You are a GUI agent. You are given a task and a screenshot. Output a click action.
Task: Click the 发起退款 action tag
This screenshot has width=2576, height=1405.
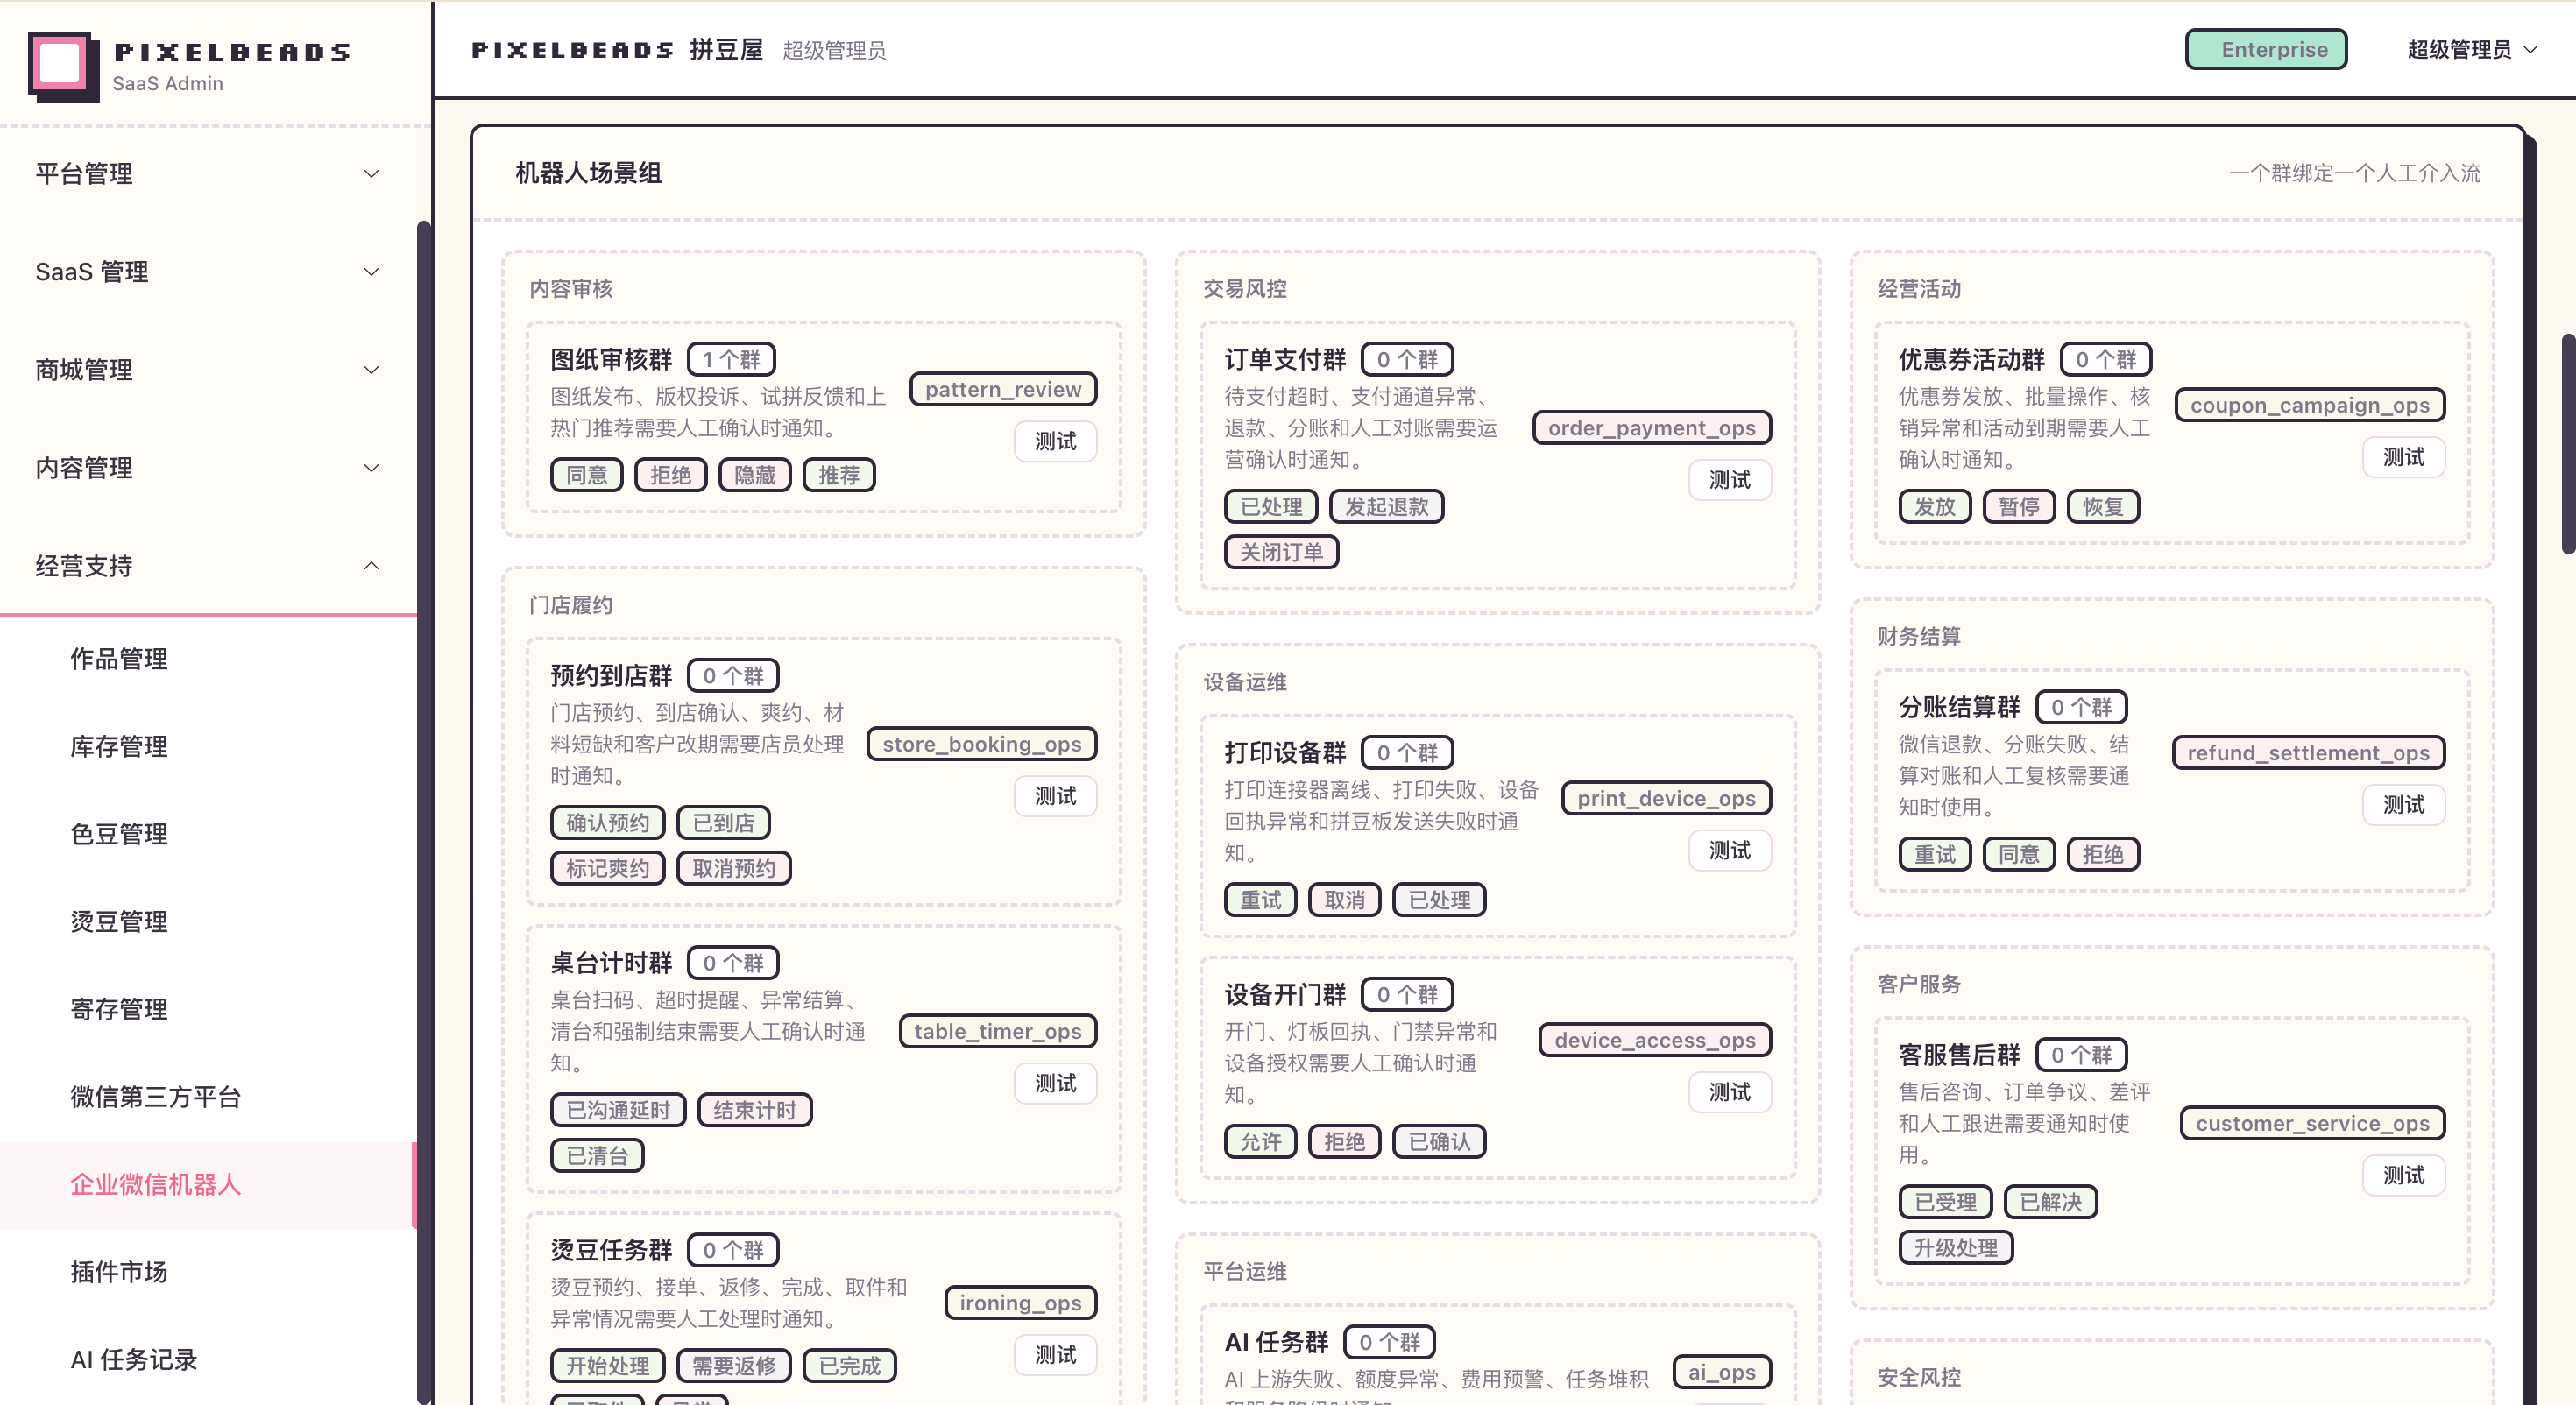[x=1386, y=507]
